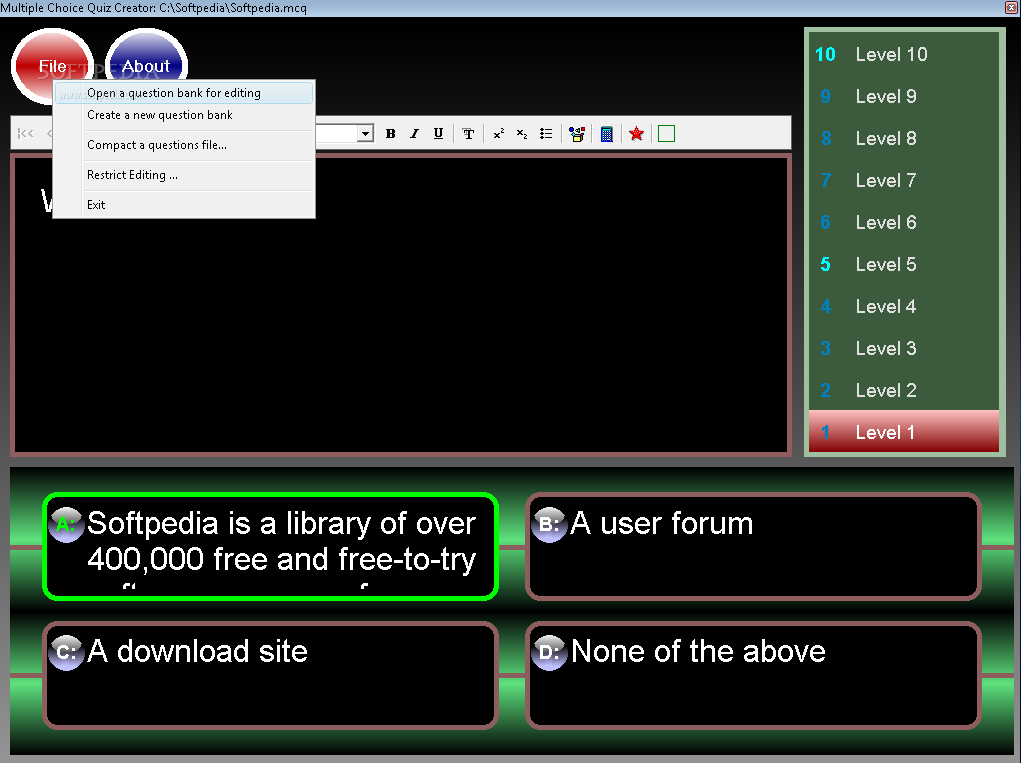Select Level 2 in level list
Screen dimensions: 1021x763
(903, 390)
